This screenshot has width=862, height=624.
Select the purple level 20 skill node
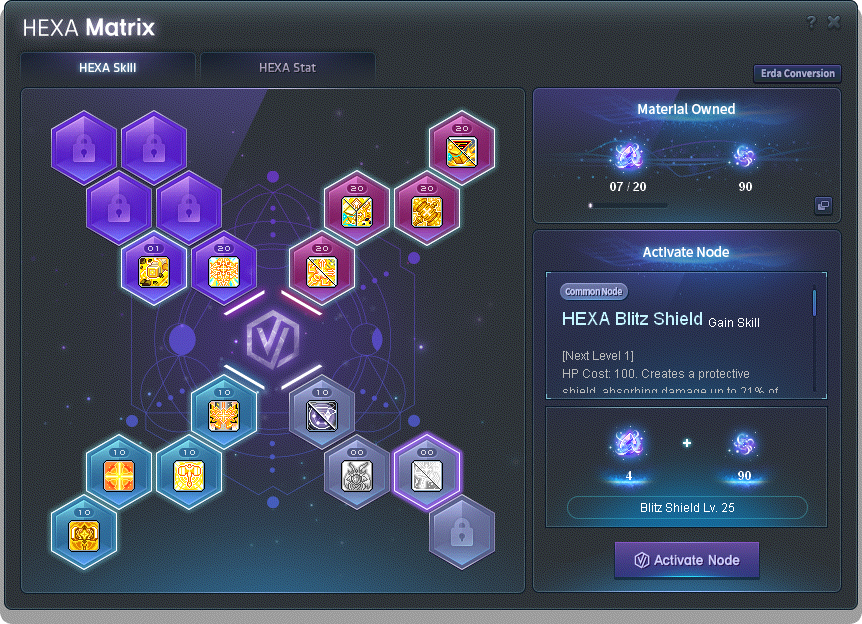224,268
